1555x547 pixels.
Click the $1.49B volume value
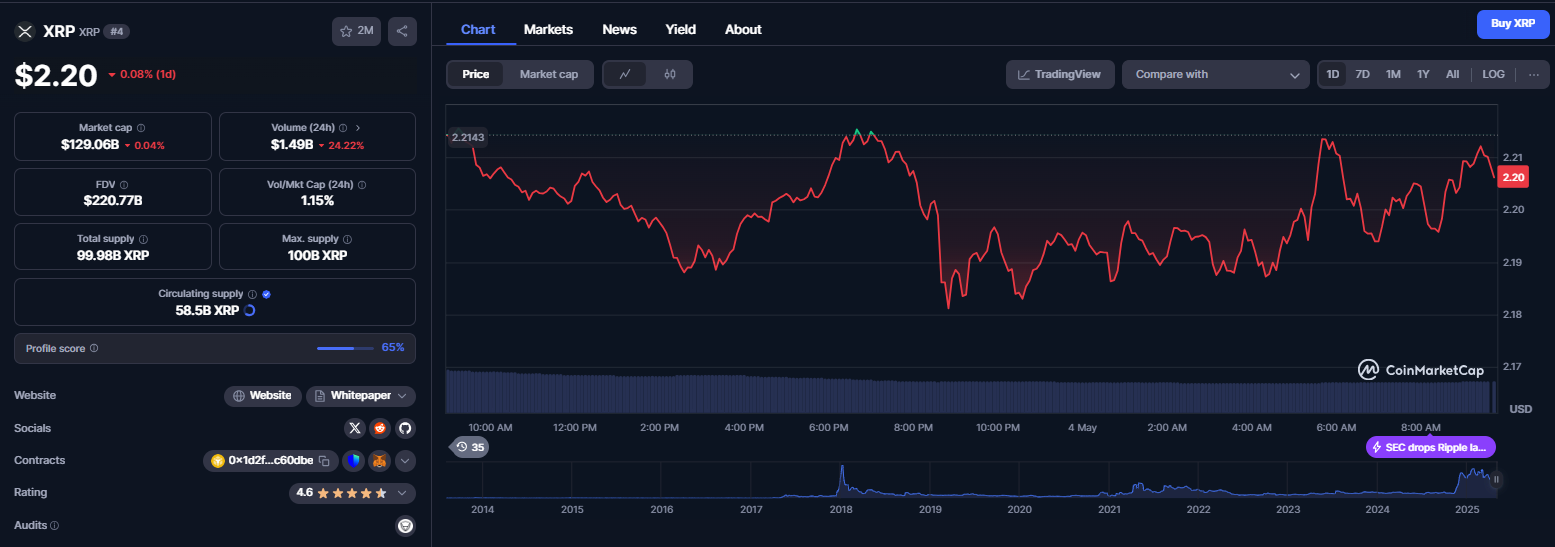tap(292, 145)
